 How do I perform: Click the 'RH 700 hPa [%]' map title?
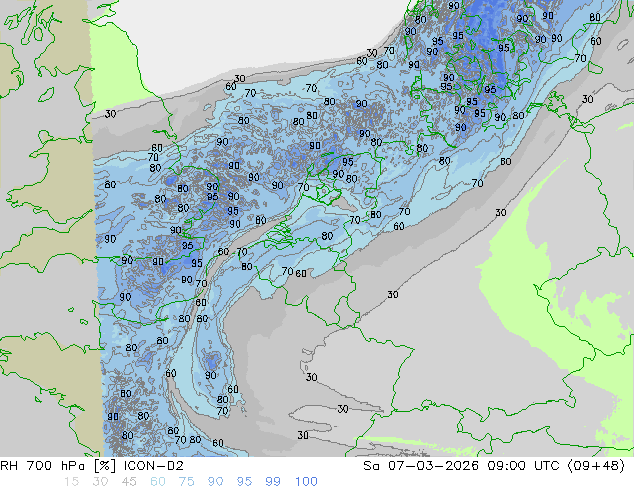(58, 466)
